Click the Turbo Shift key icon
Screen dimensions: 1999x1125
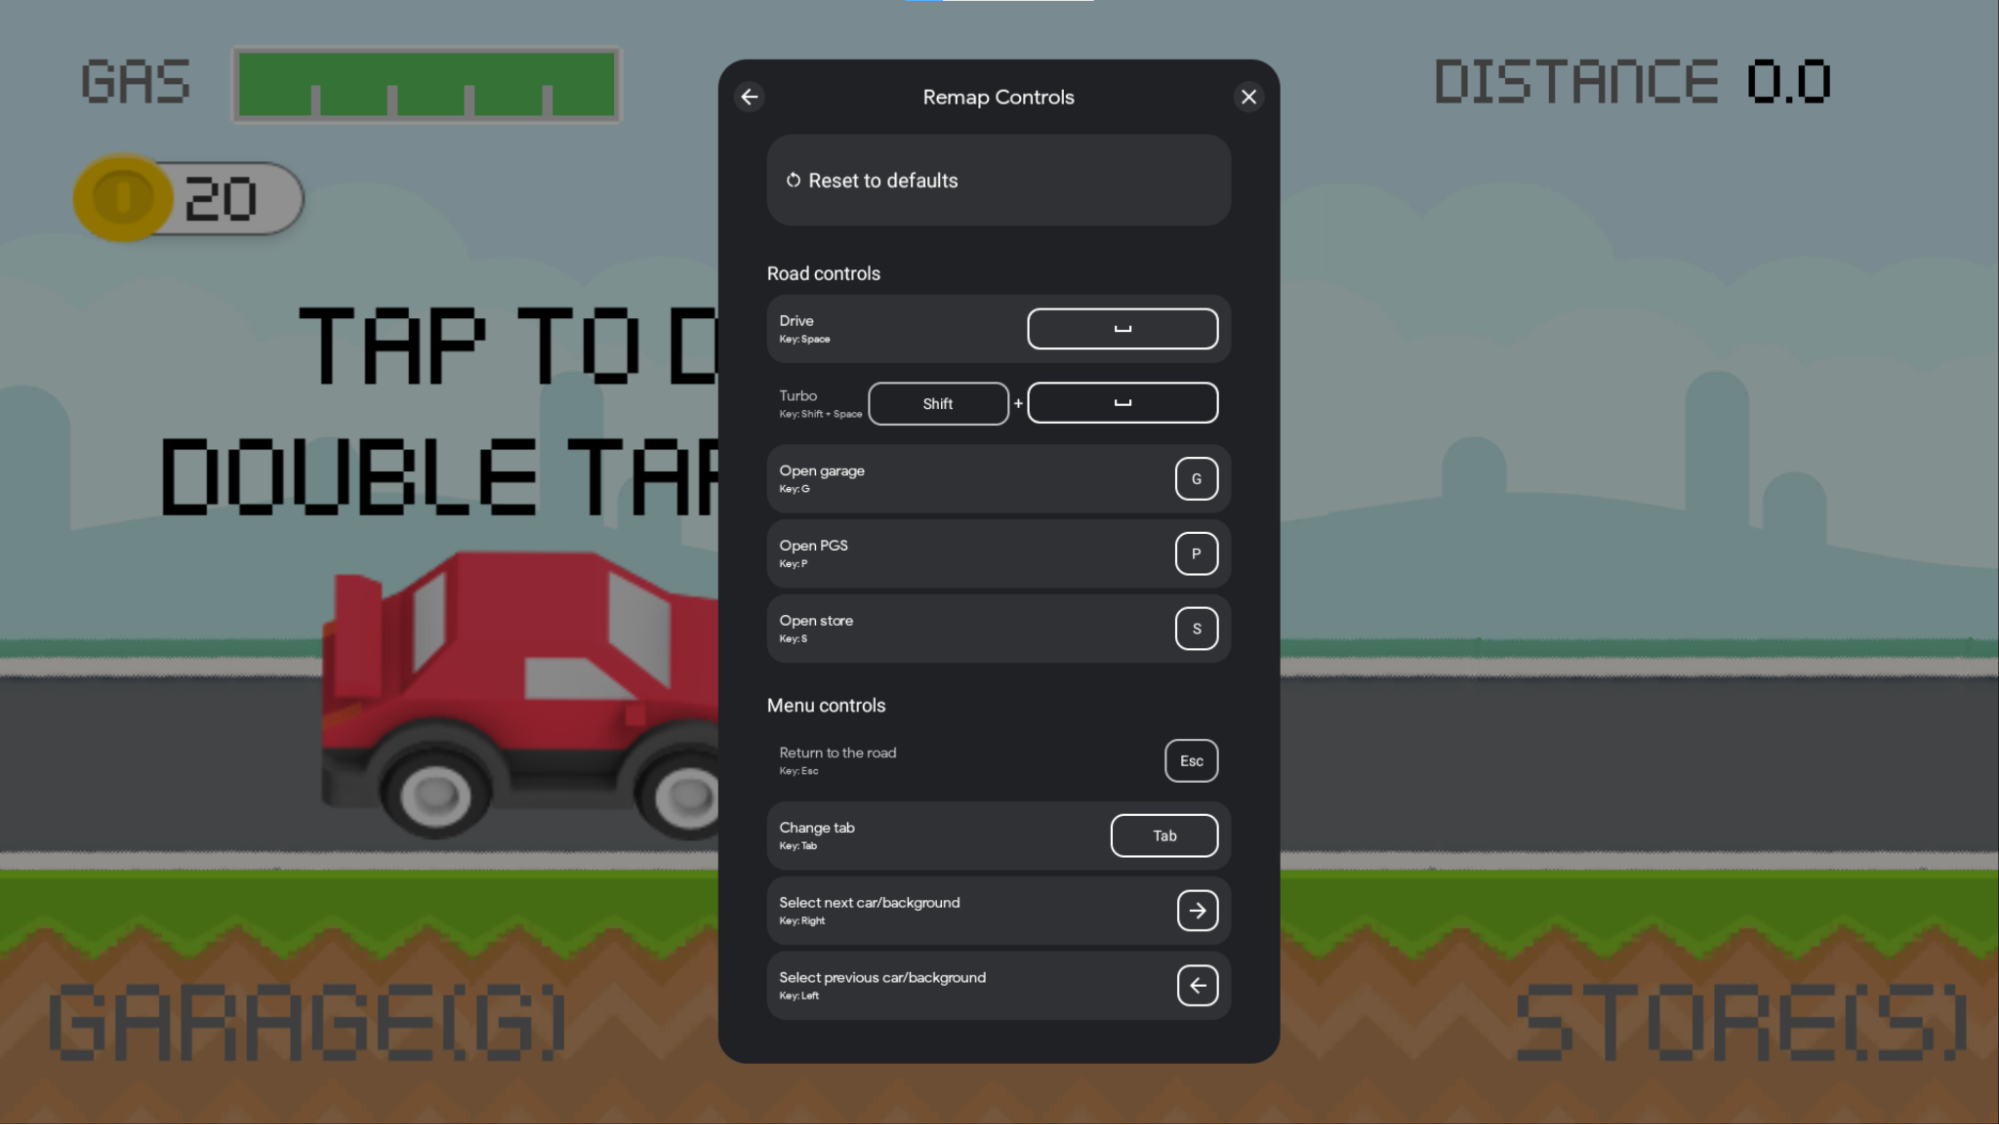point(939,402)
